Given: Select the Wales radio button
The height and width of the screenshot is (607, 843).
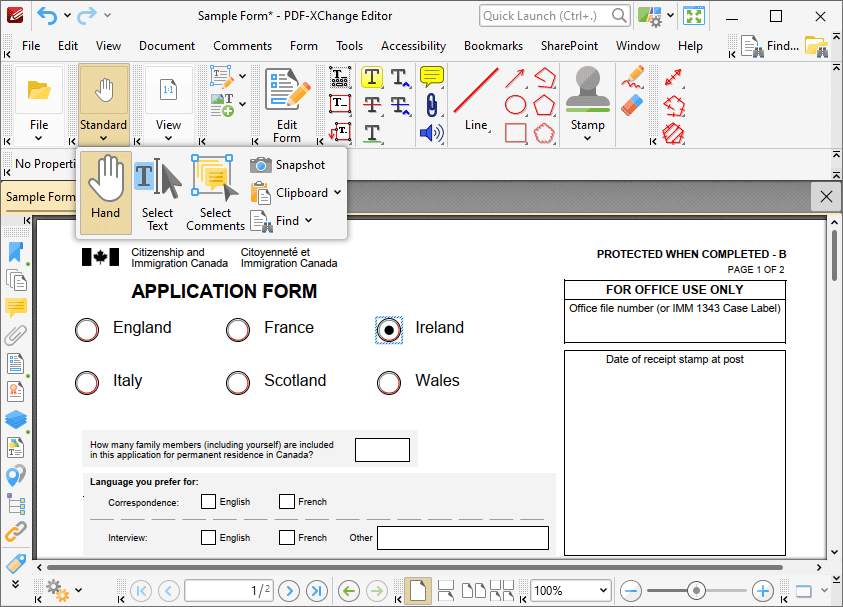Looking at the screenshot, I should 389,383.
